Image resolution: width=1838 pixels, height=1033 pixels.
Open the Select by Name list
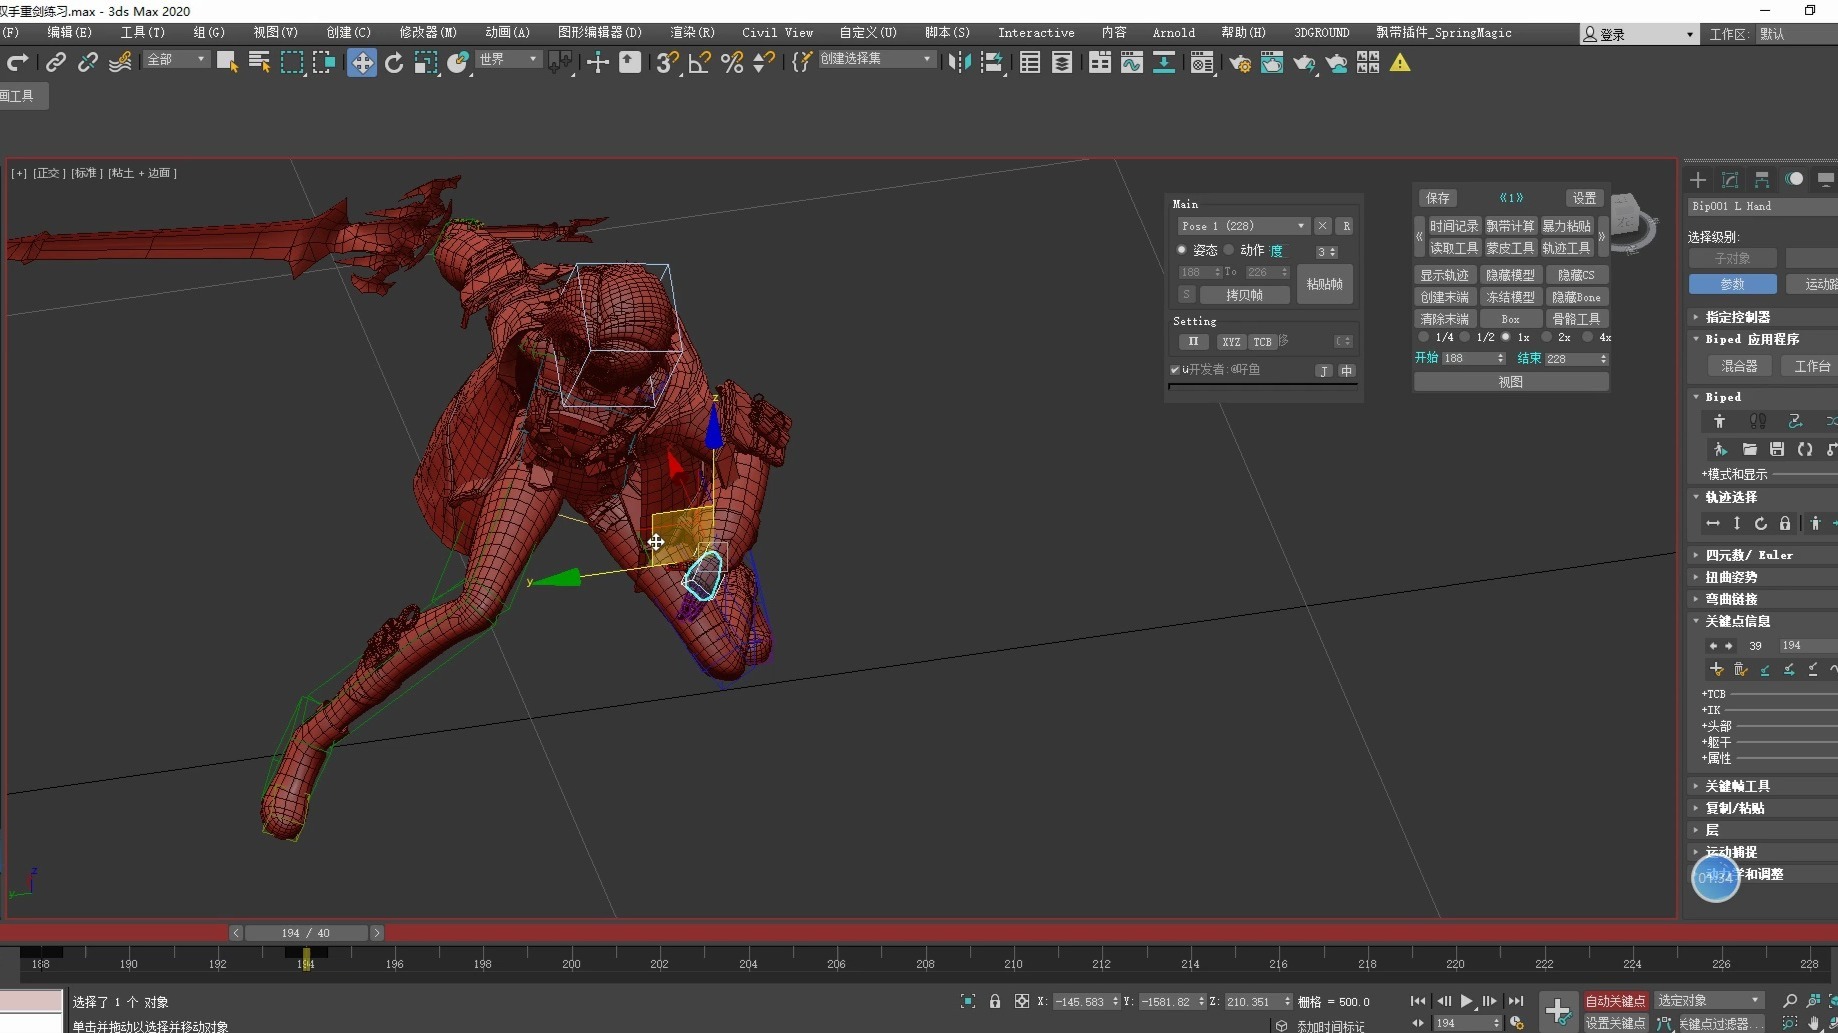(x=259, y=63)
